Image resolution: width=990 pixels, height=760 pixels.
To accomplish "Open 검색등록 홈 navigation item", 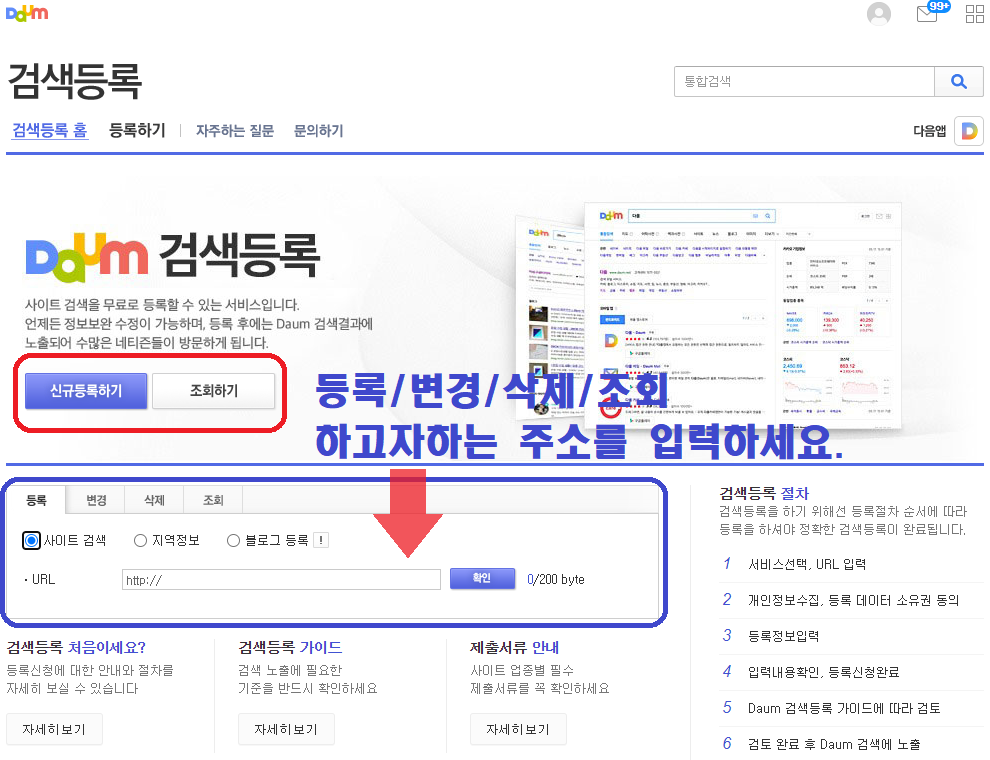I will coord(50,130).
